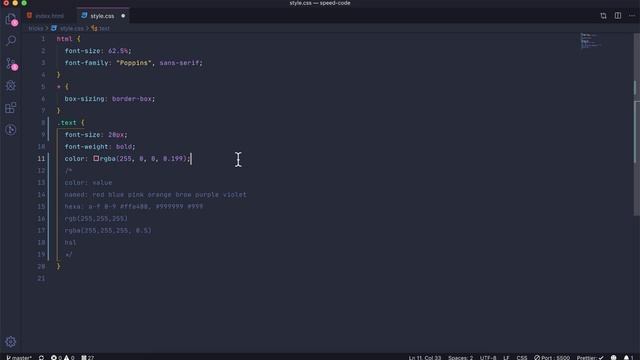The width and height of the screenshot is (640, 360).
Task: Click the tricks folder in the breadcrumb
Action: tap(36, 29)
